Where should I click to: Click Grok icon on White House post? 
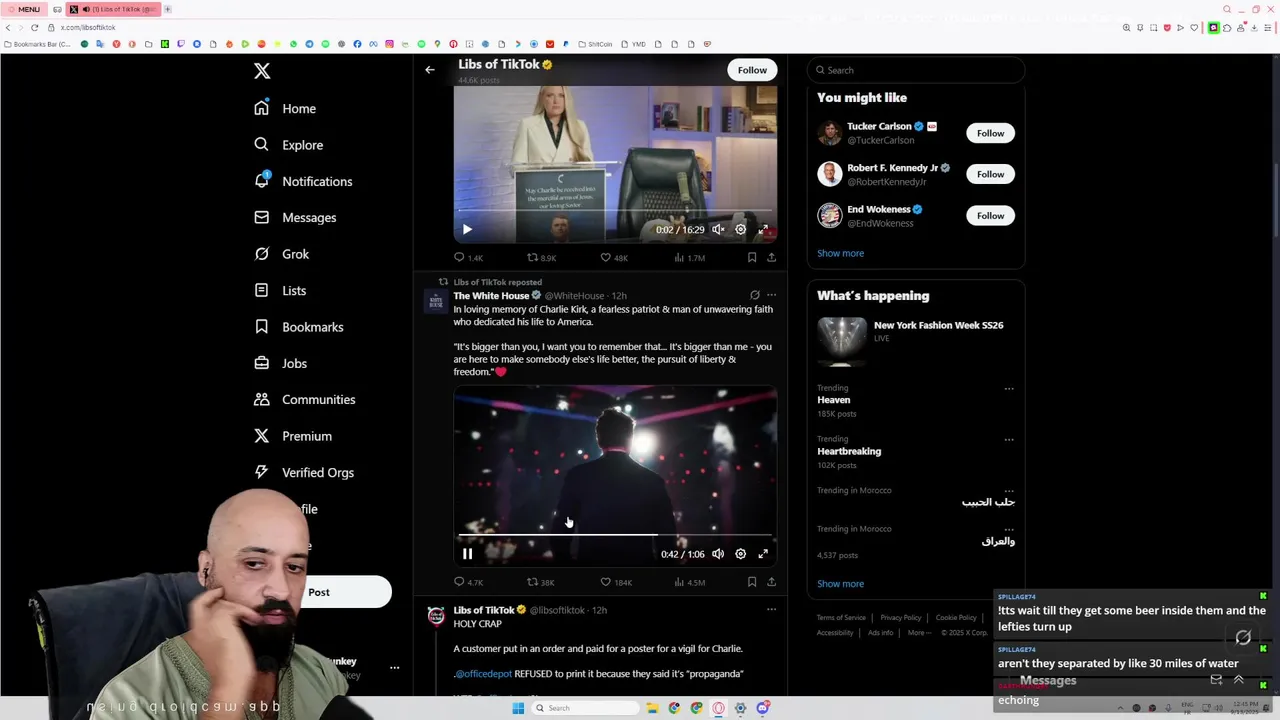coord(755,295)
